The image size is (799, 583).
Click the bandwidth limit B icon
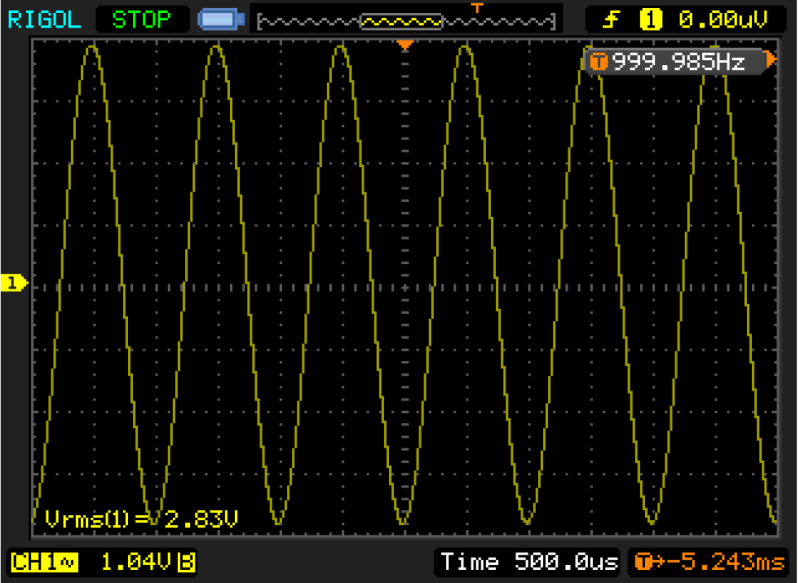click(186, 563)
